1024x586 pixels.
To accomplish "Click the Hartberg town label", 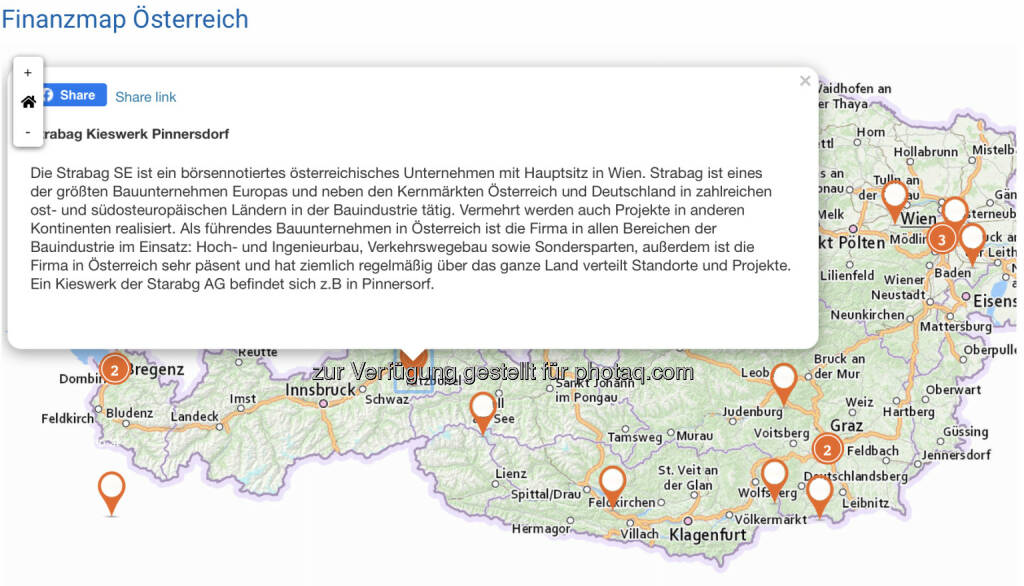I will (x=908, y=412).
